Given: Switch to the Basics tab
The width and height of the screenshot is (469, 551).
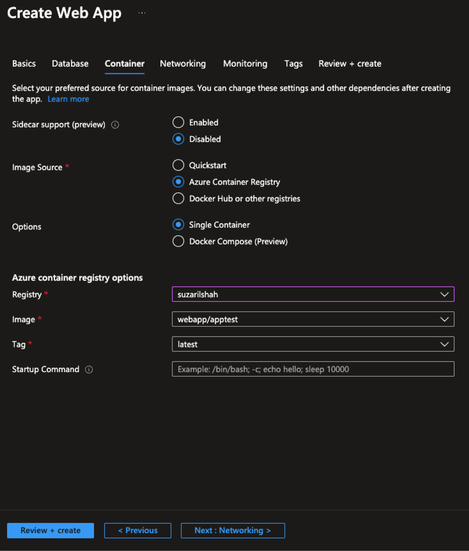Looking at the screenshot, I should [24, 64].
